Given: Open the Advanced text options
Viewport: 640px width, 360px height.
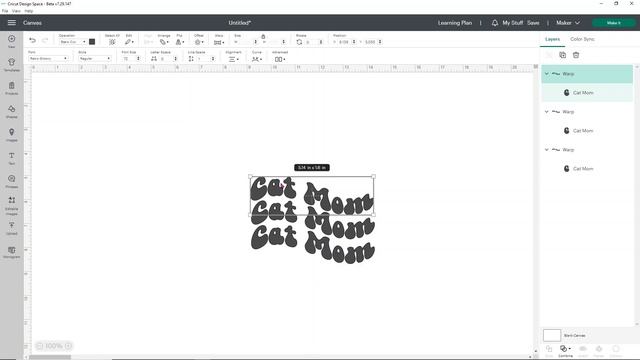Looking at the screenshot, I should click(280, 59).
